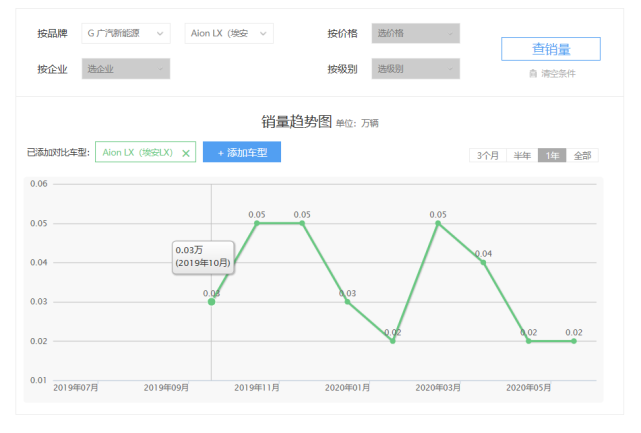Click 清空条件 to clear filters

pos(558,74)
